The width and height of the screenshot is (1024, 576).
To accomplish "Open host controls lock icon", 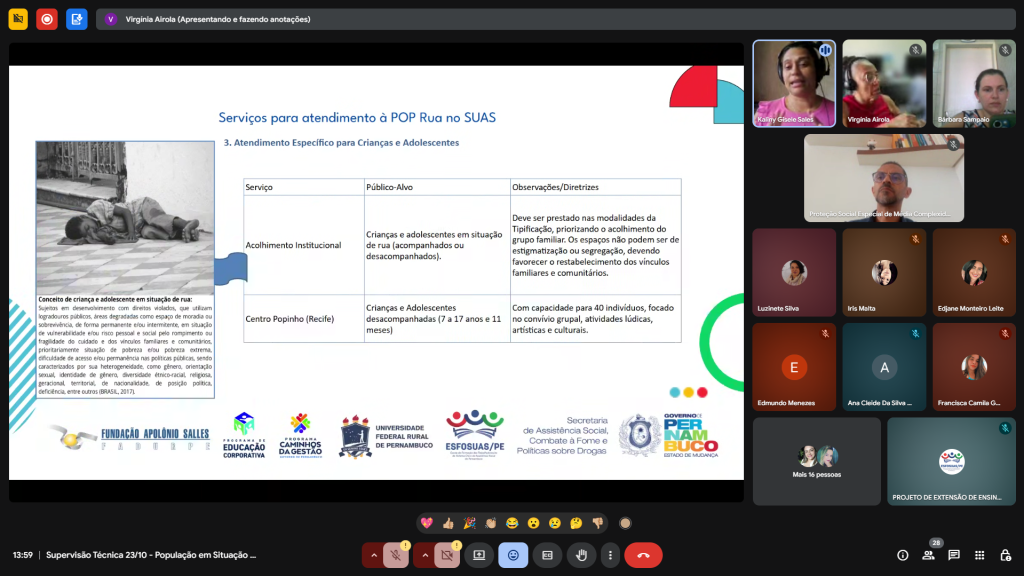I will pyautogui.click(x=1004, y=555).
